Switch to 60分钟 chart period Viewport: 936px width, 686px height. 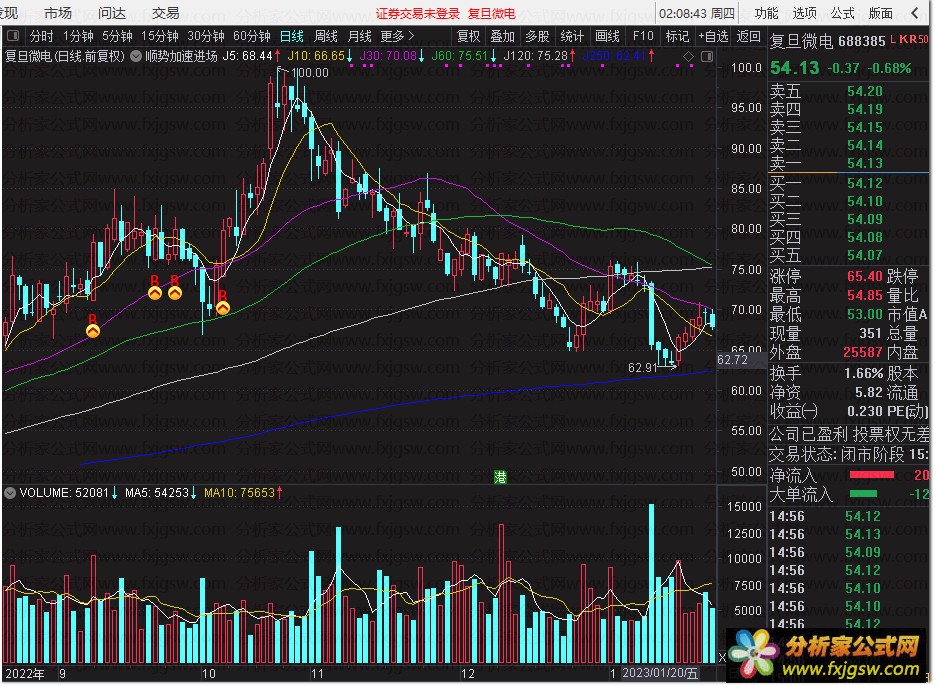pyautogui.click(x=252, y=36)
